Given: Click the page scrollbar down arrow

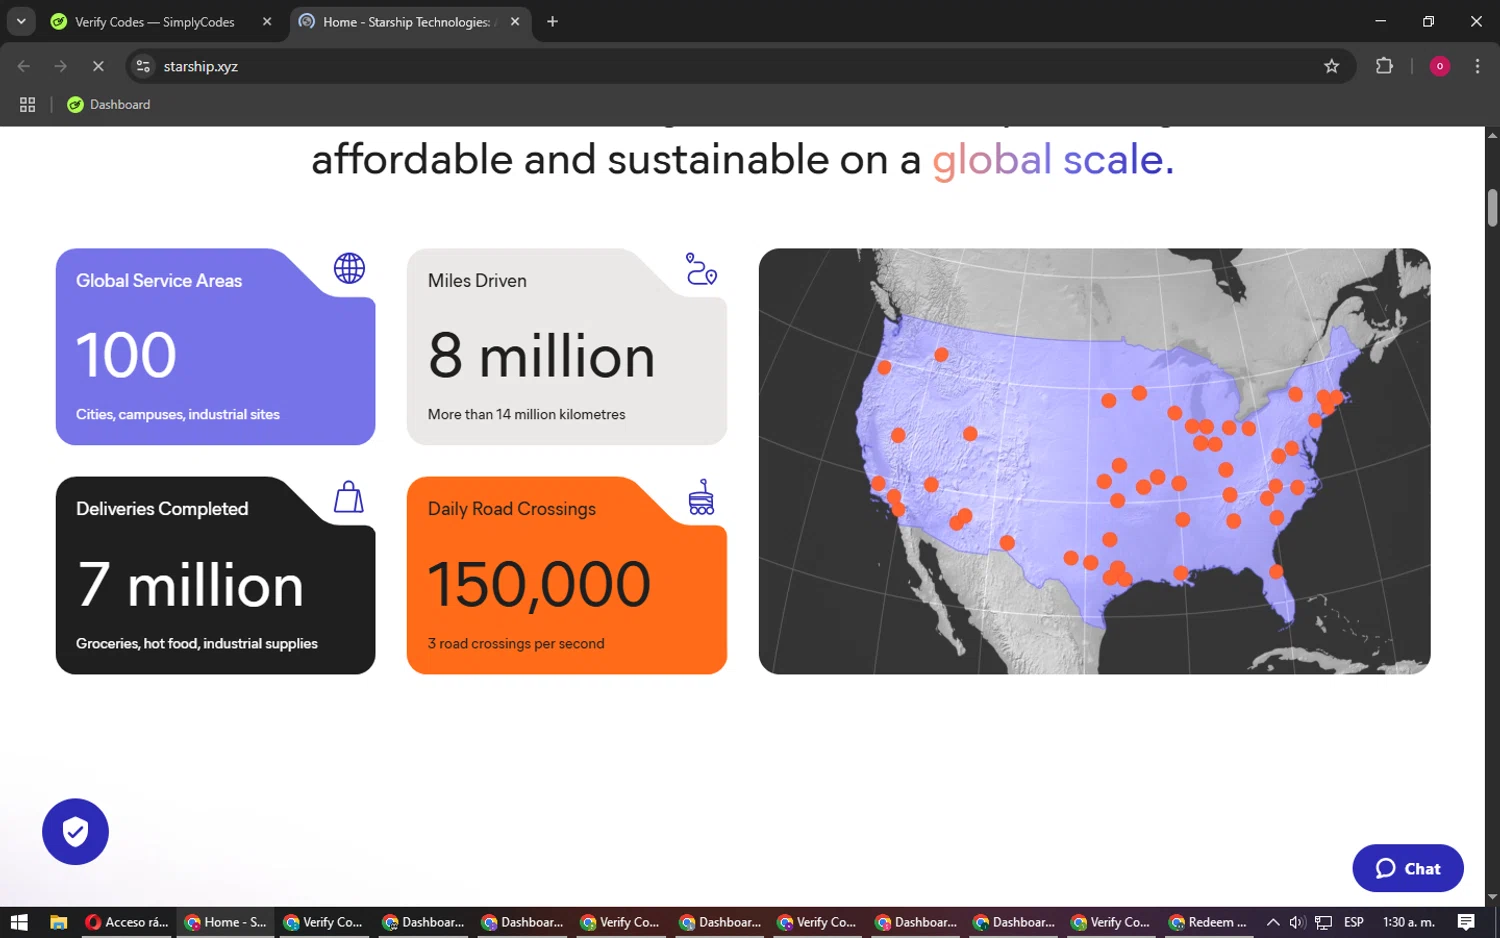Looking at the screenshot, I should (1492, 897).
